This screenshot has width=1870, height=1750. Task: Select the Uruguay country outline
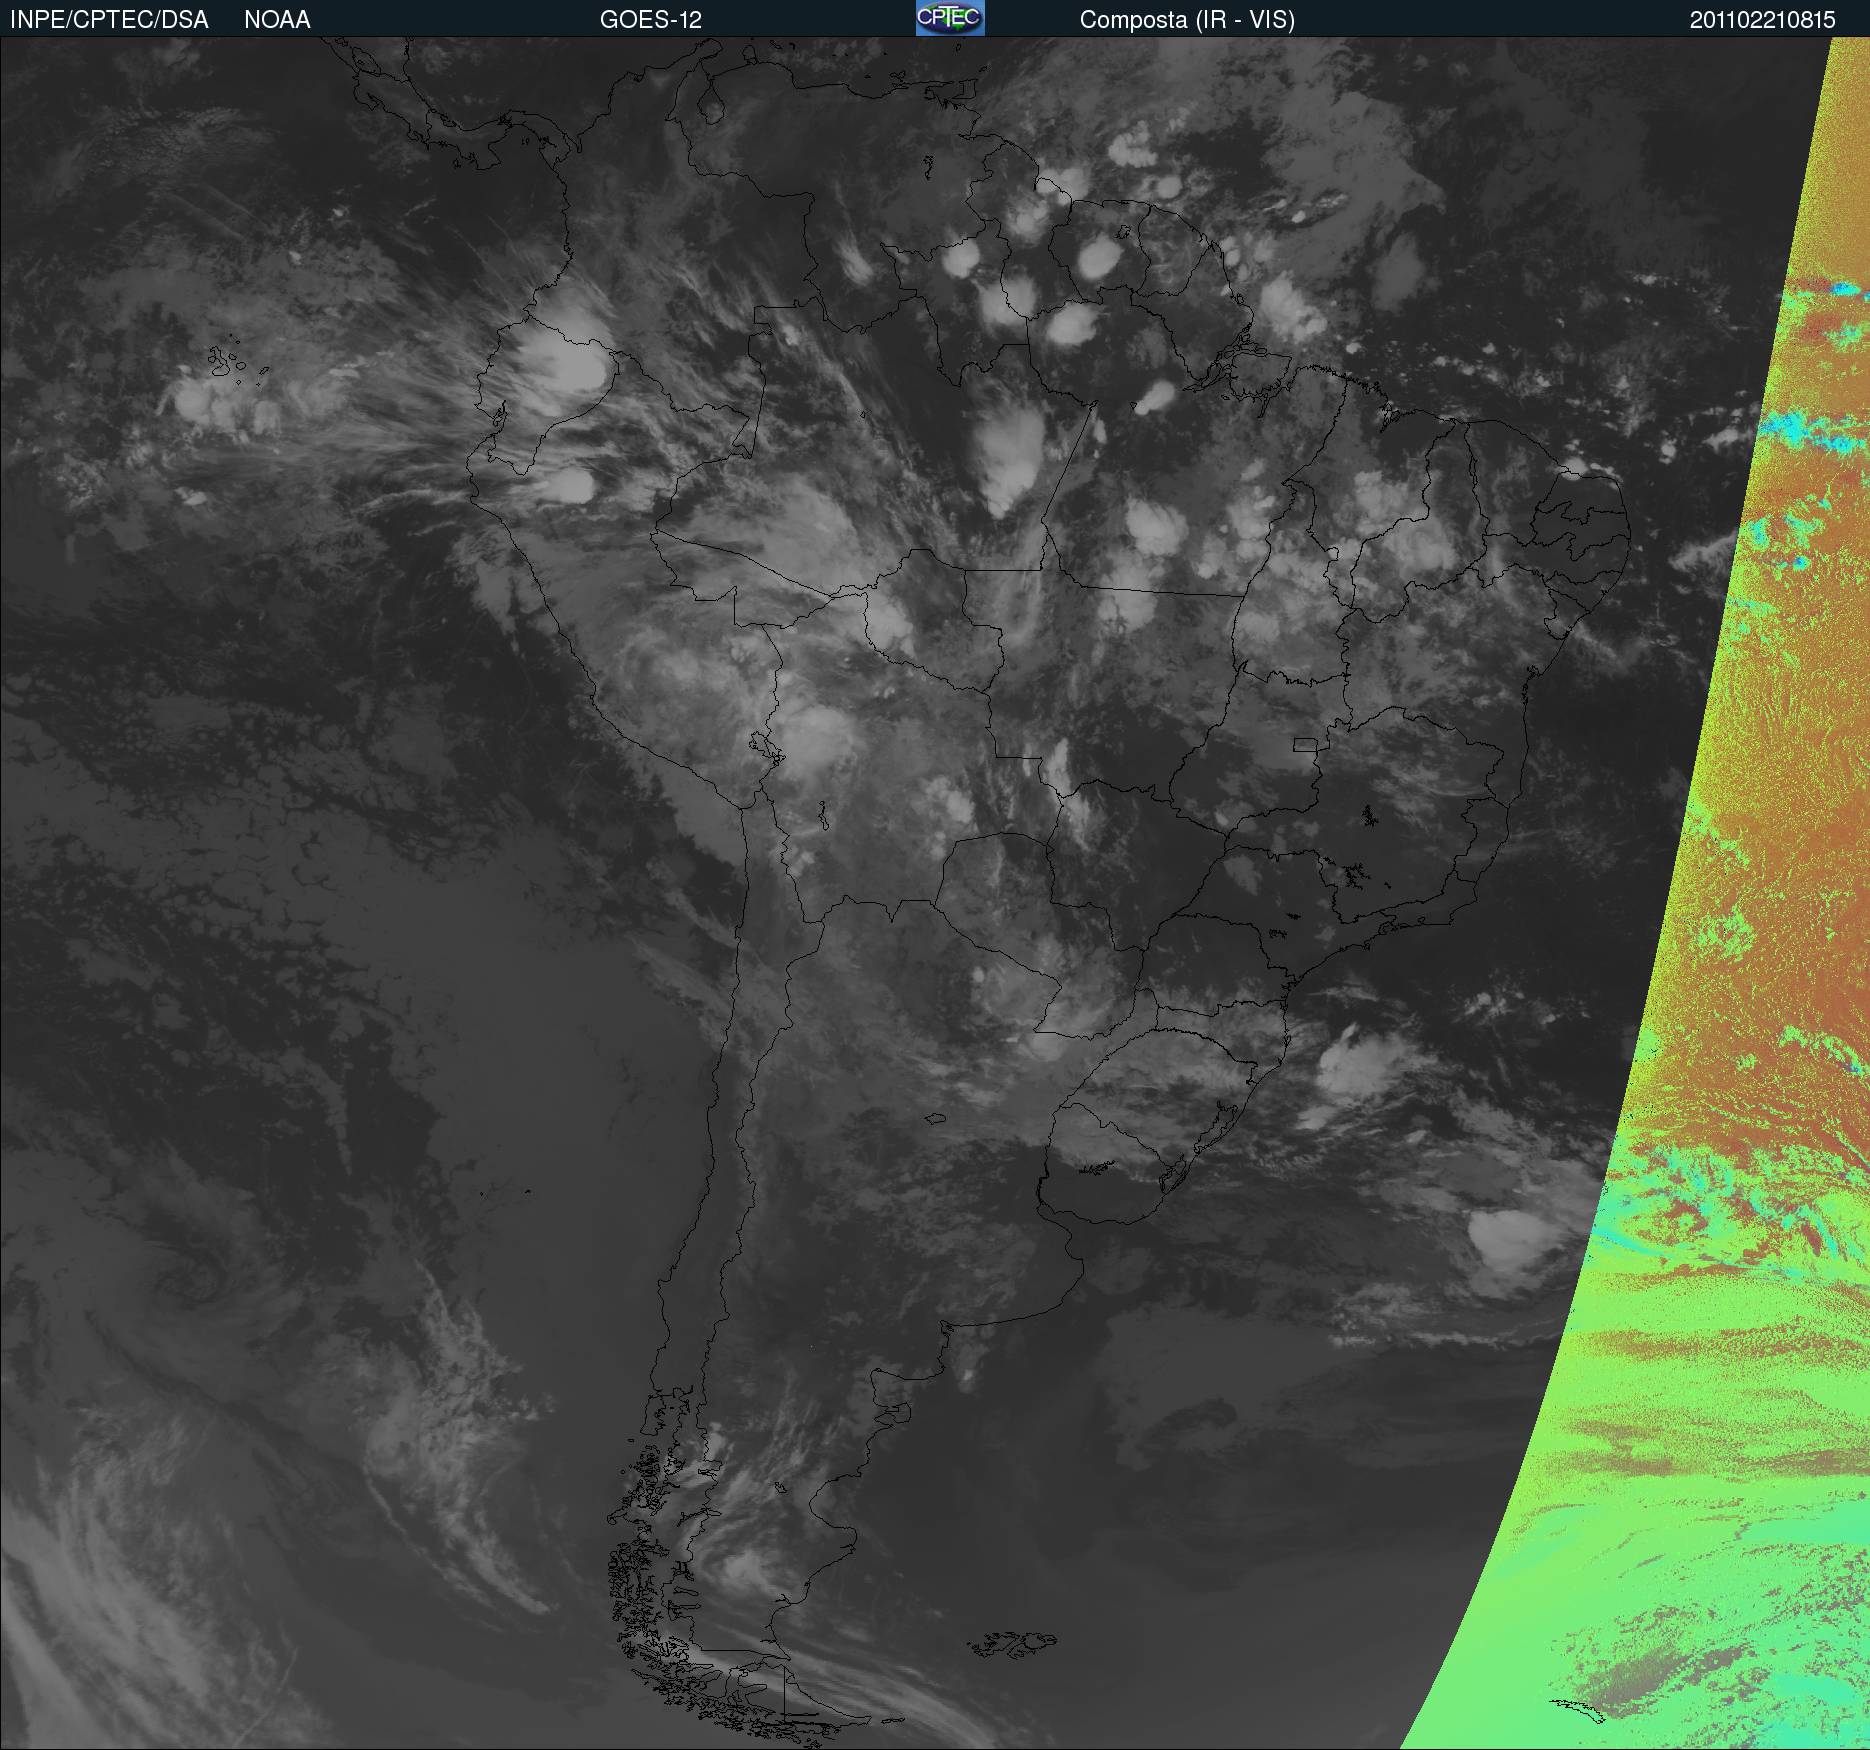coord(1110,1165)
